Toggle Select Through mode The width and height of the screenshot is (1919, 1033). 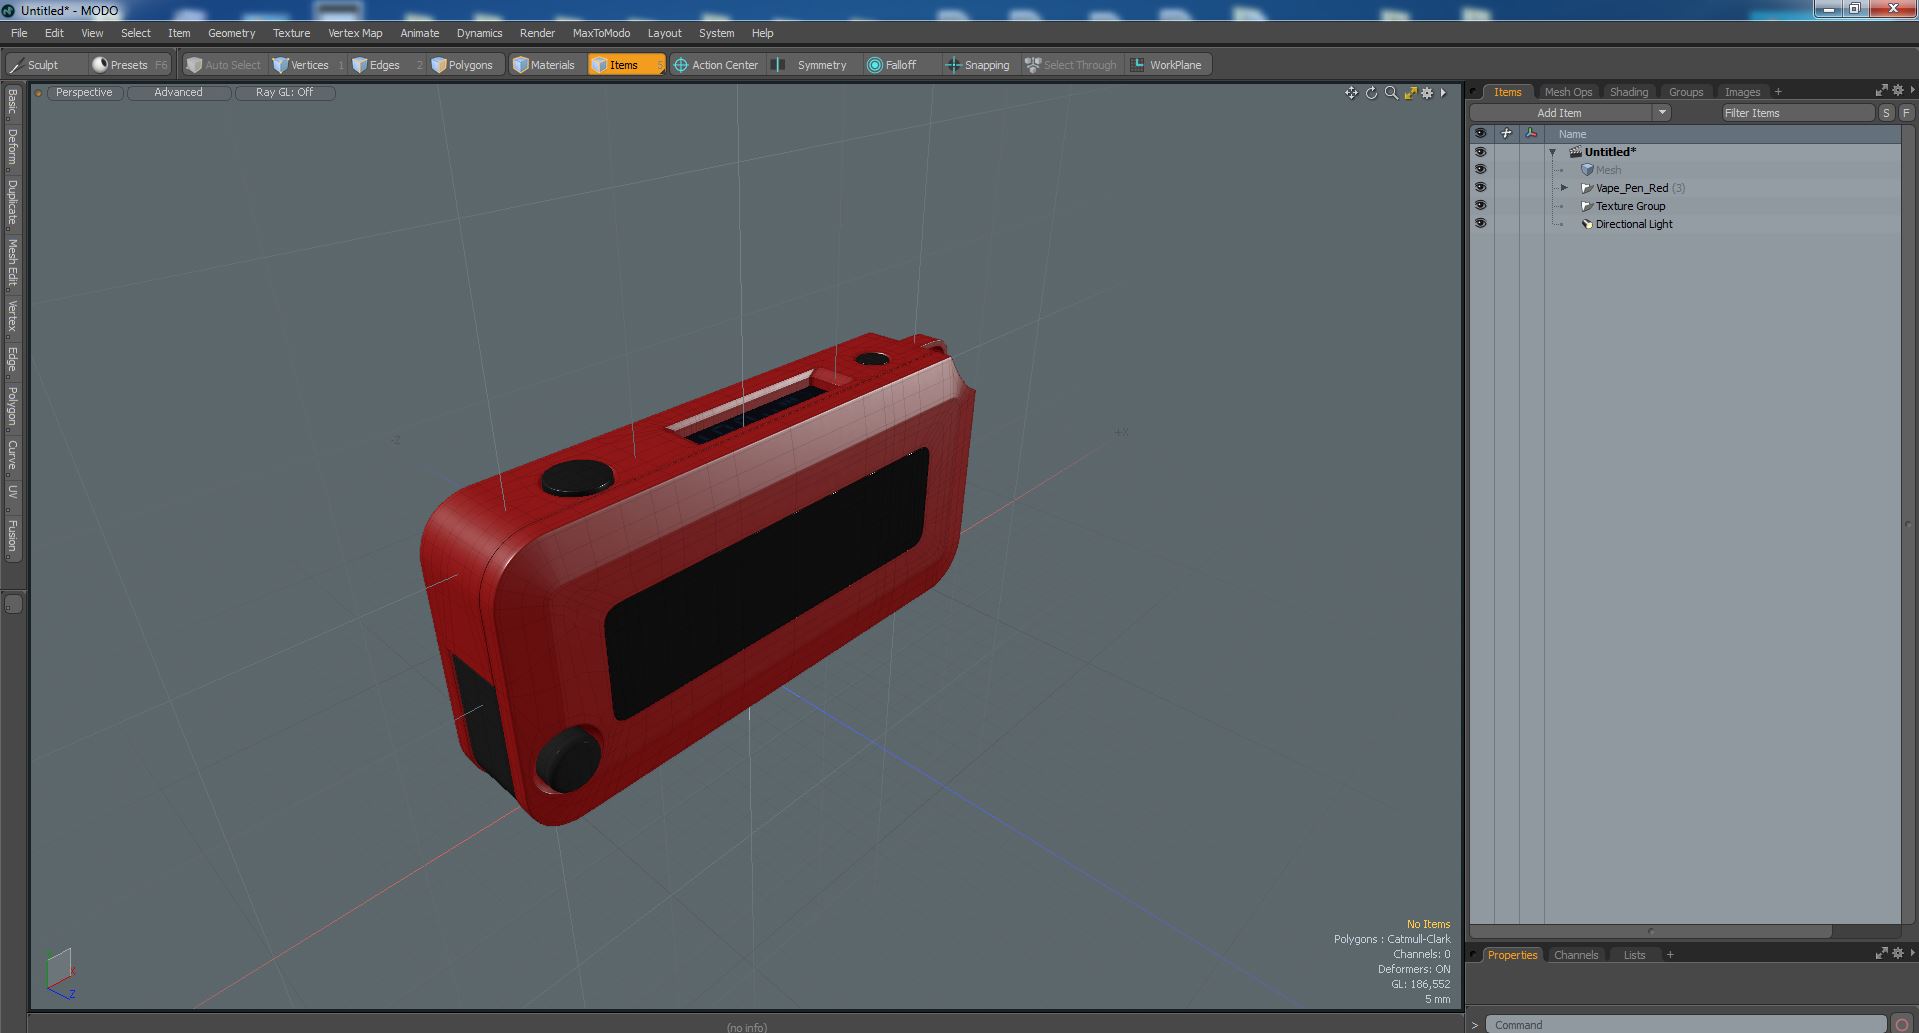point(1071,65)
